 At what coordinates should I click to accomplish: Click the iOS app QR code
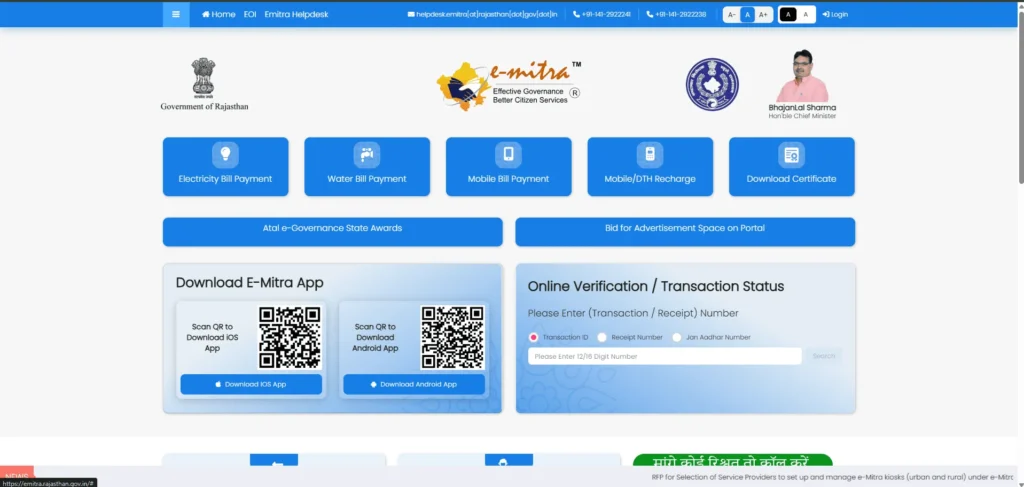coord(290,338)
